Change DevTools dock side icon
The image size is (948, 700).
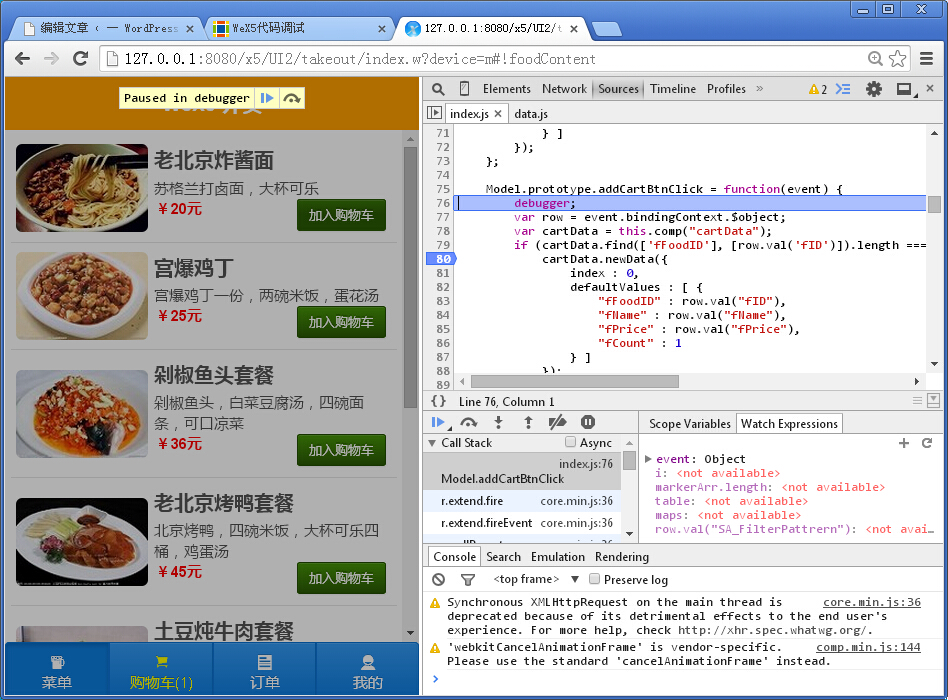click(x=905, y=89)
